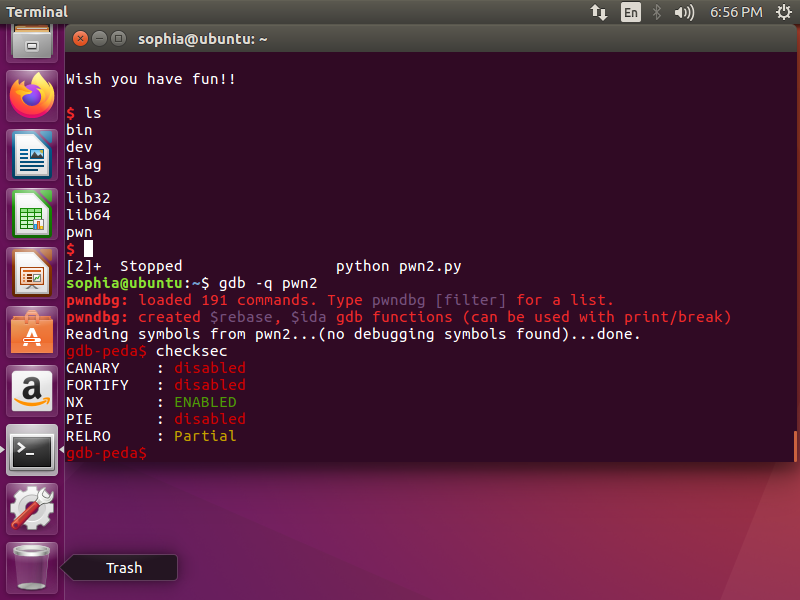
Task: Open Firefox from the launcher
Action: (32, 96)
